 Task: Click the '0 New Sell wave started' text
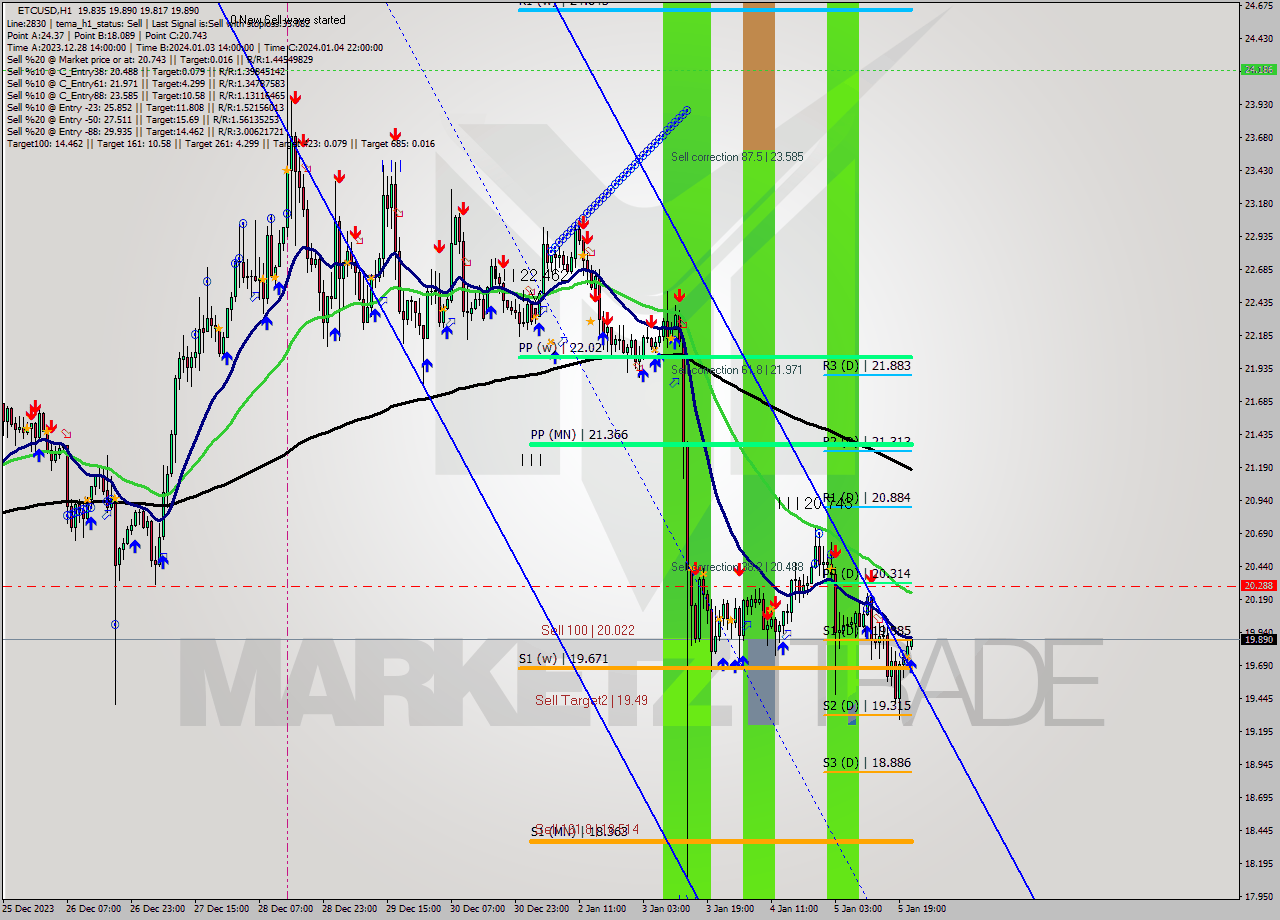point(288,20)
